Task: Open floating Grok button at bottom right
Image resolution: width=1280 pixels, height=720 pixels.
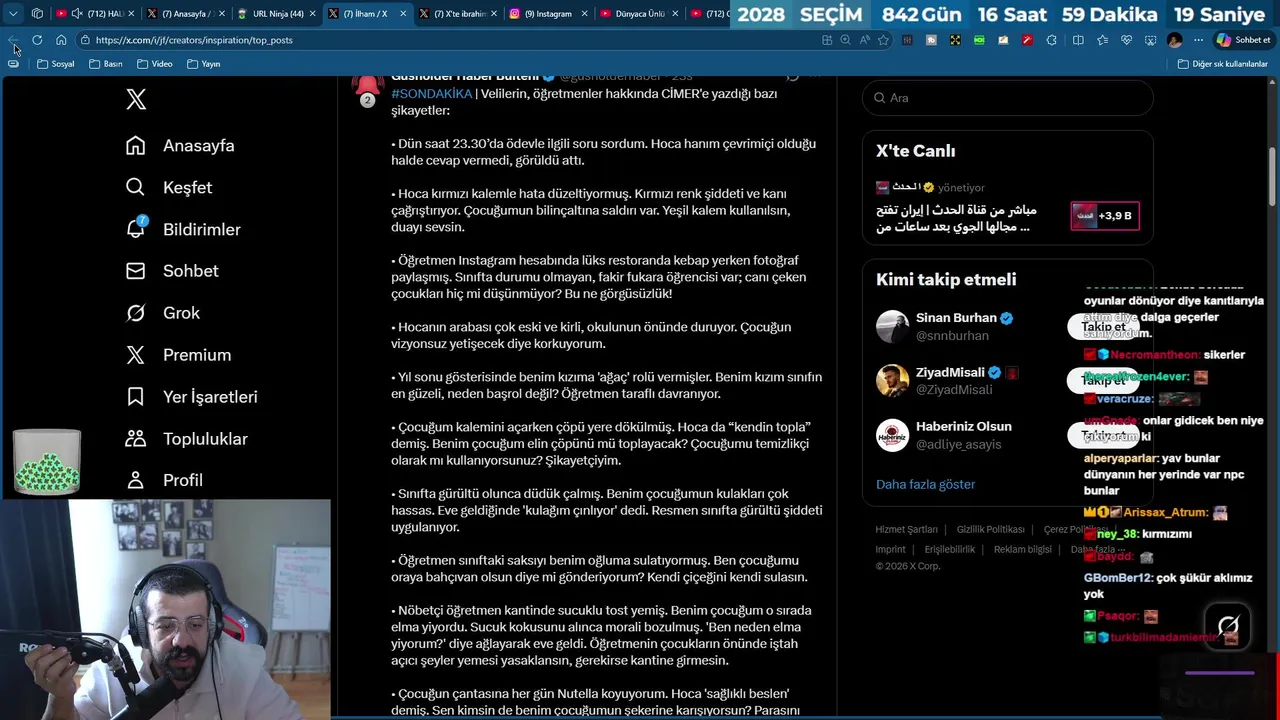Action: click(1228, 626)
